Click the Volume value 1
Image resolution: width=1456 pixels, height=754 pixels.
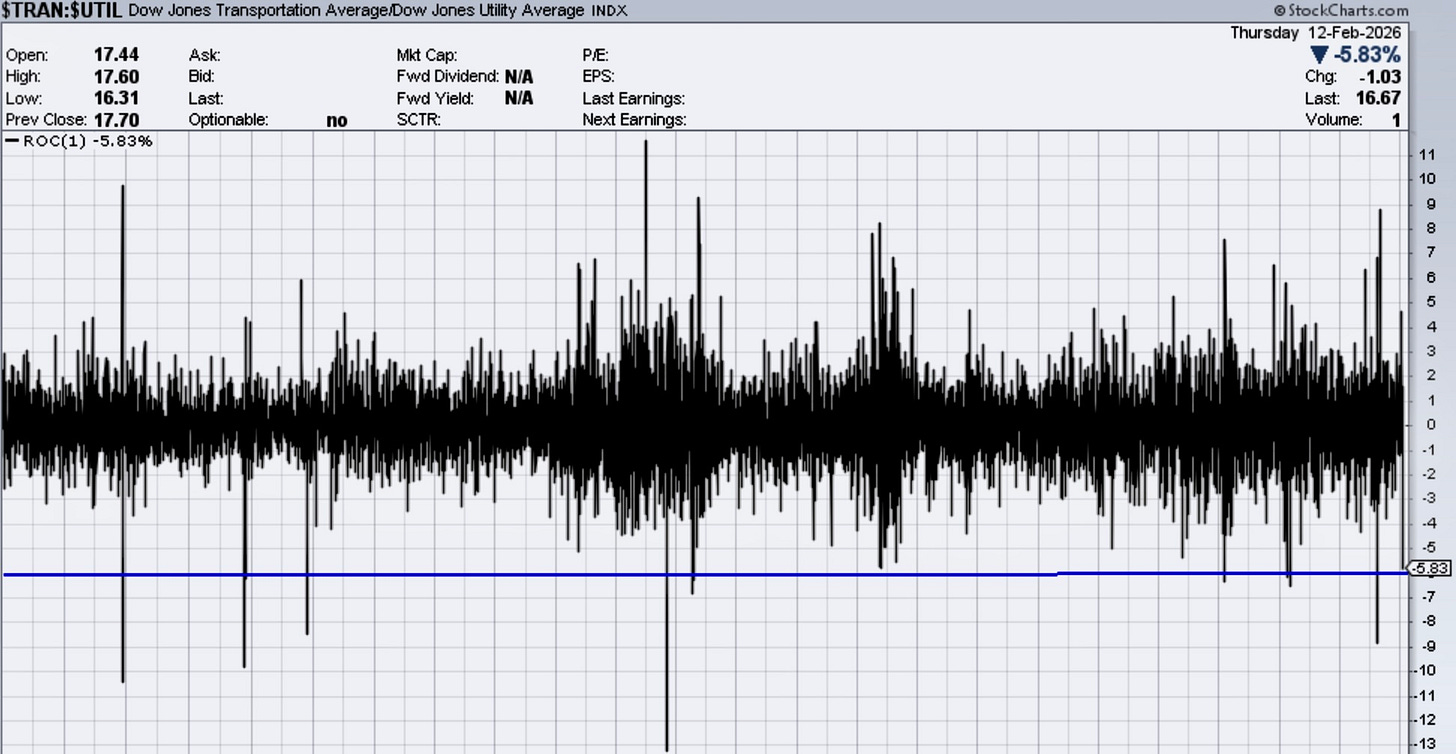(x=1395, y=120)
